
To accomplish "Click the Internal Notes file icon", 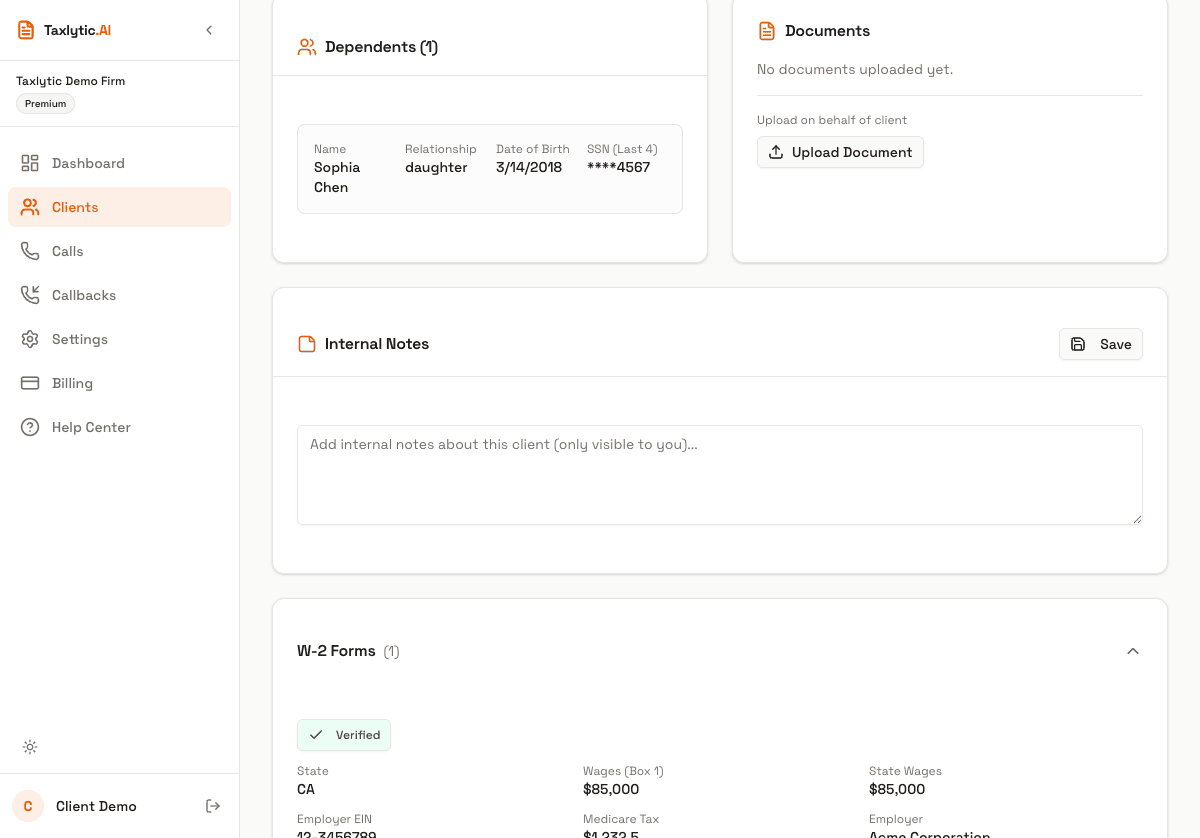I will click(306, 343).
